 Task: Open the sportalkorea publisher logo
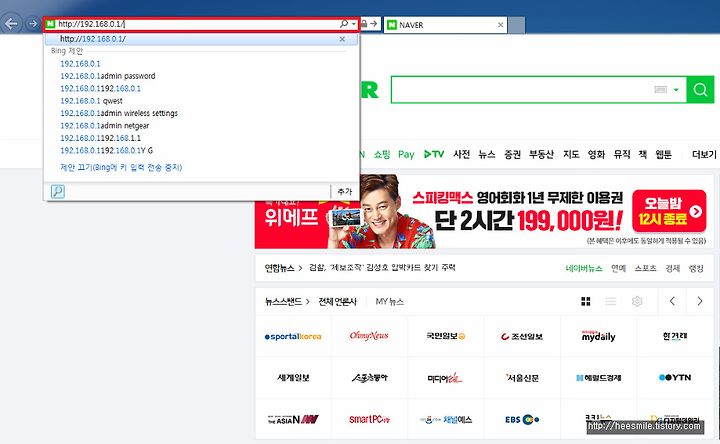pos(293,337)
